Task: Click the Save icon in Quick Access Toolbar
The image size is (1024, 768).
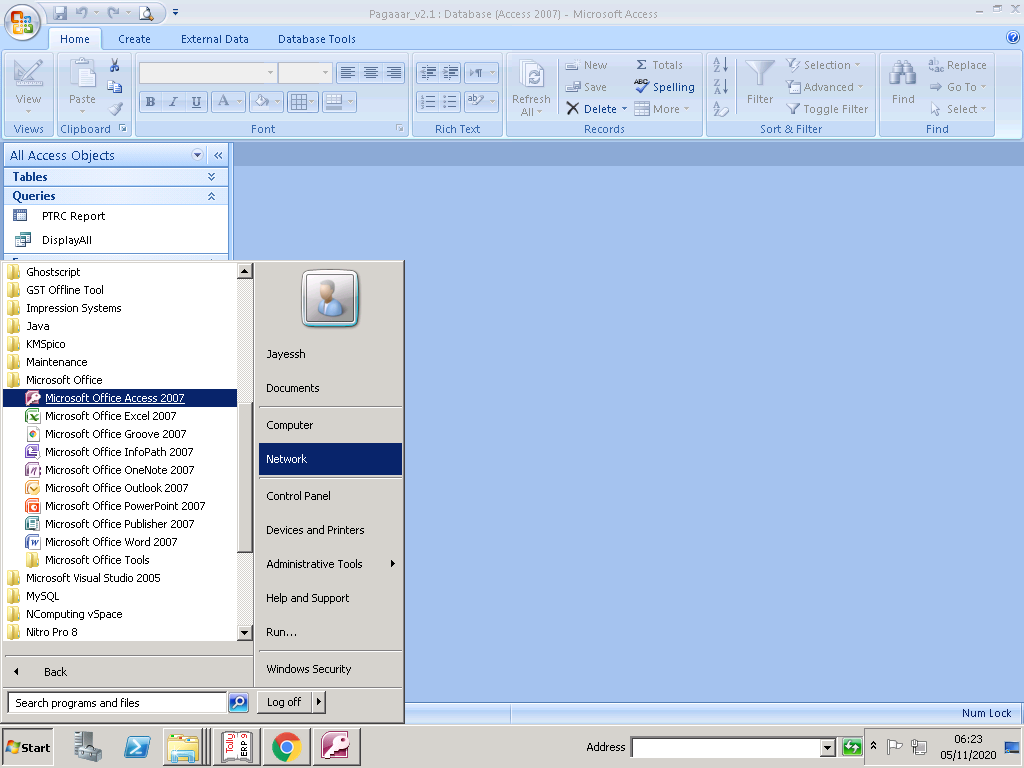Action: point(60,12)
